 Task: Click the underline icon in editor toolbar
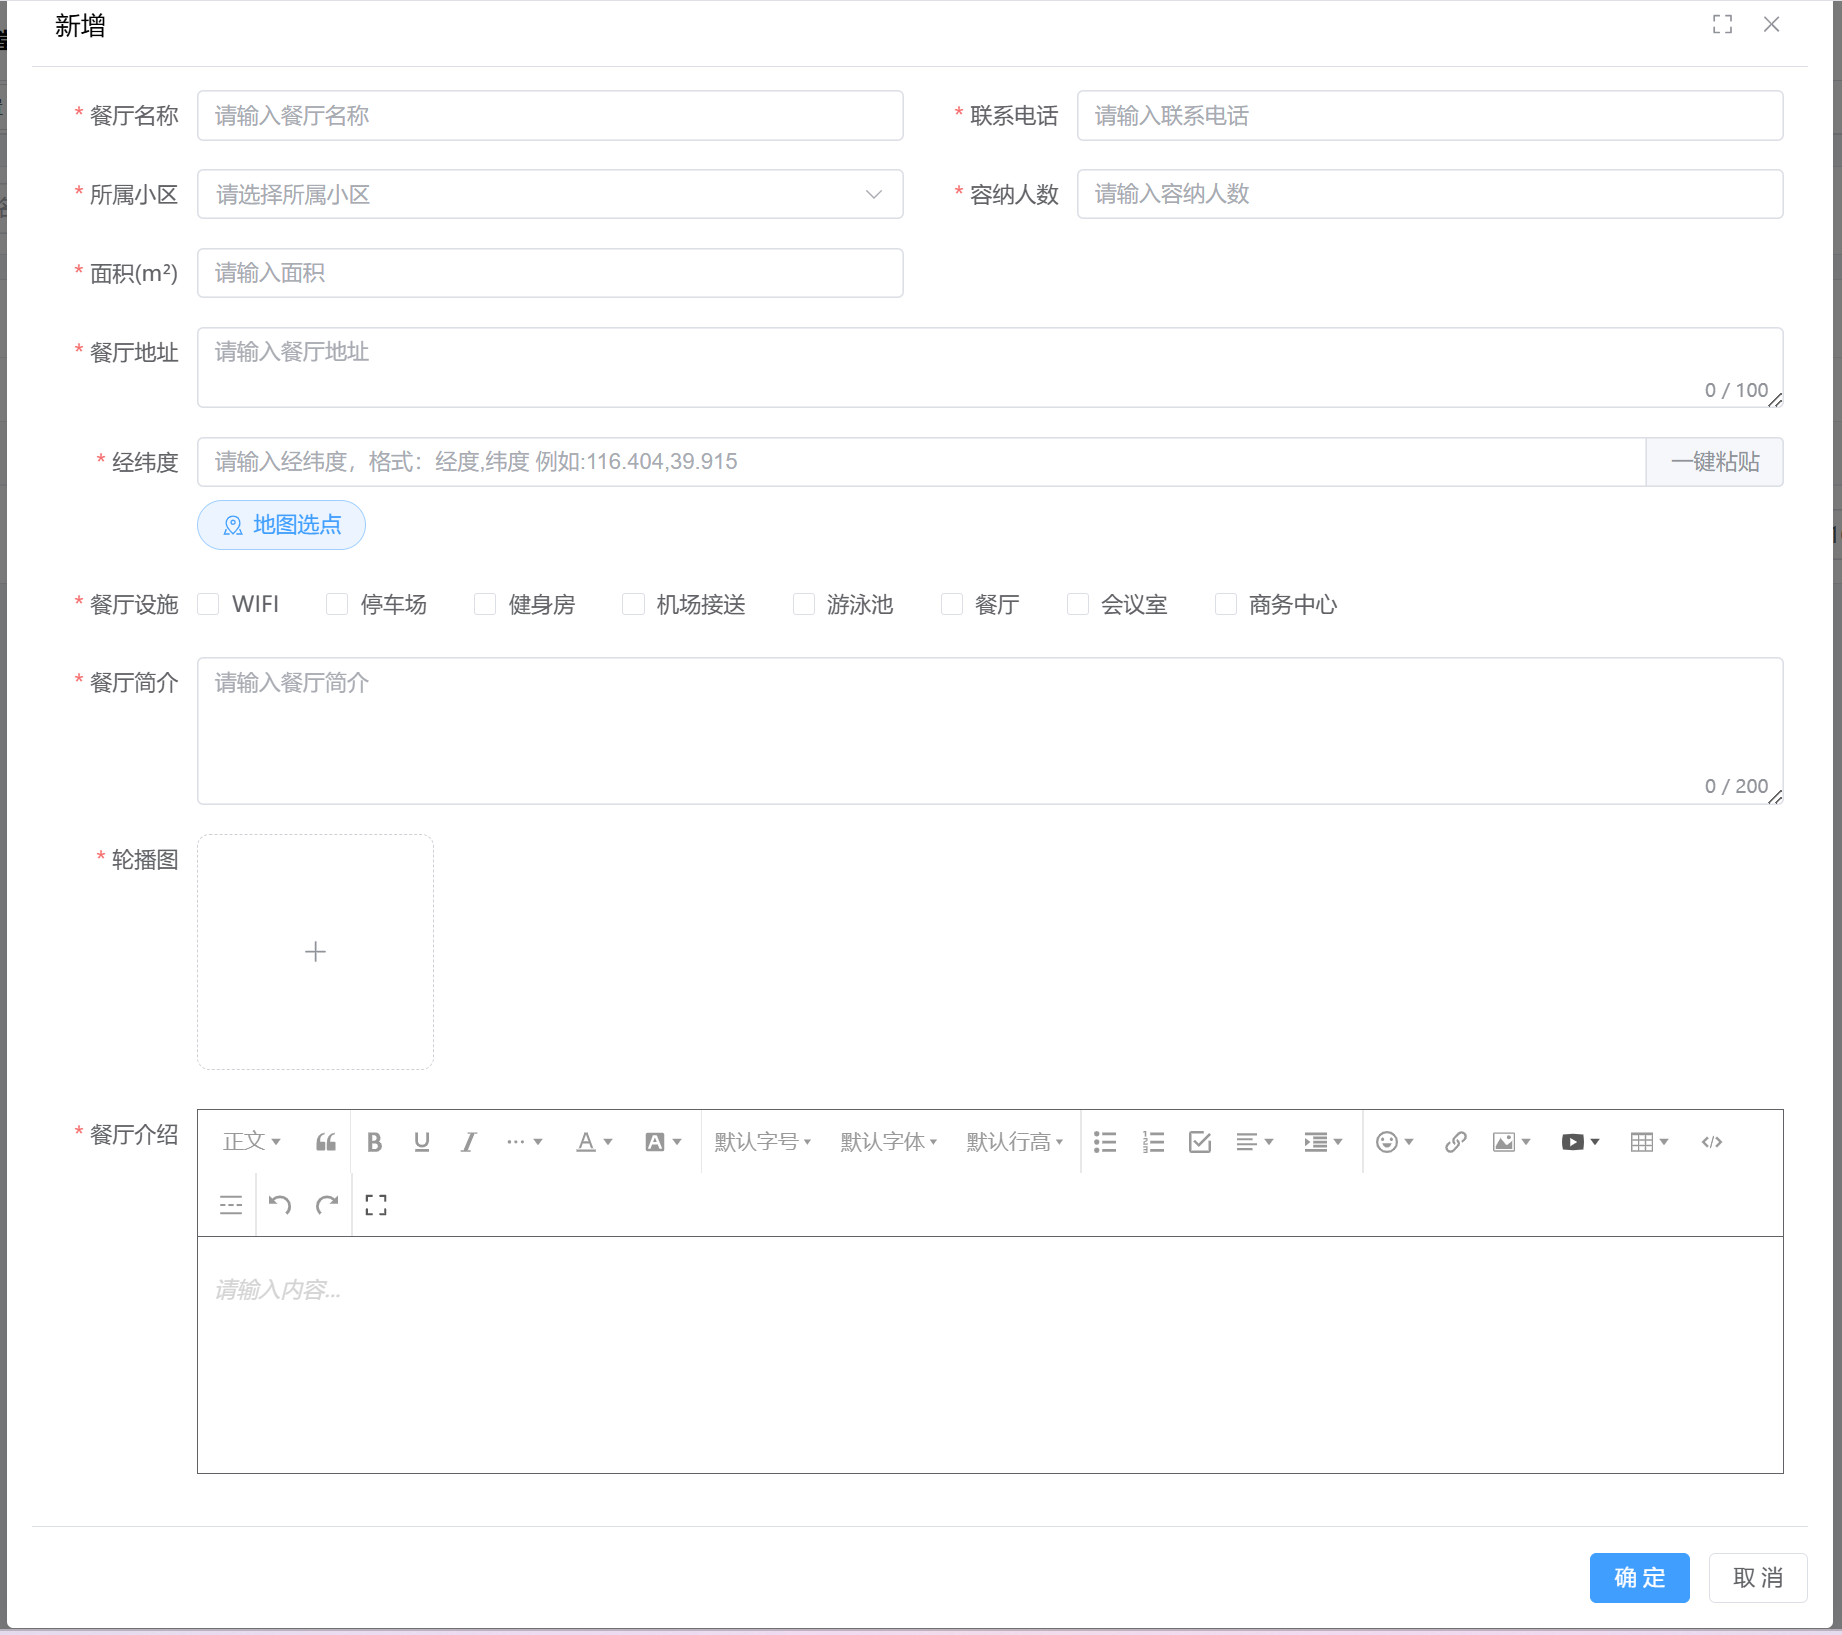click(422, 1142)
